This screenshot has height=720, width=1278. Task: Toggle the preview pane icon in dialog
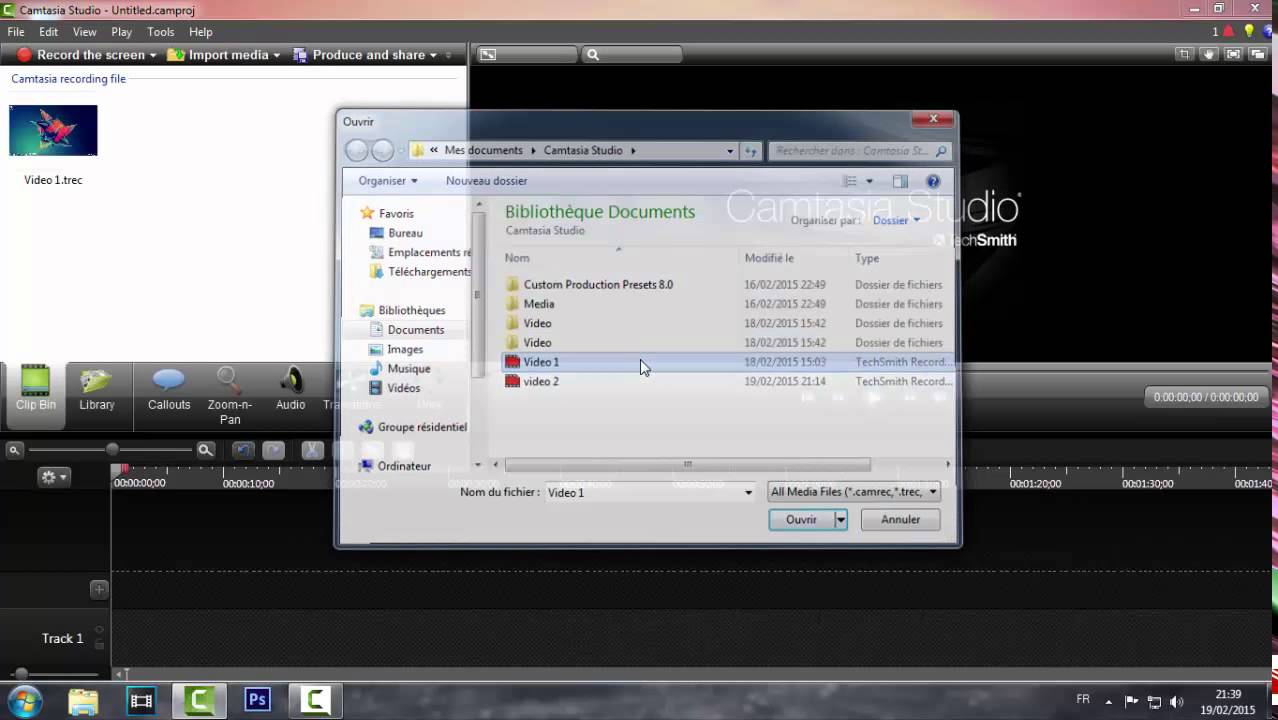pyautogui.click(x=900, y=181)
